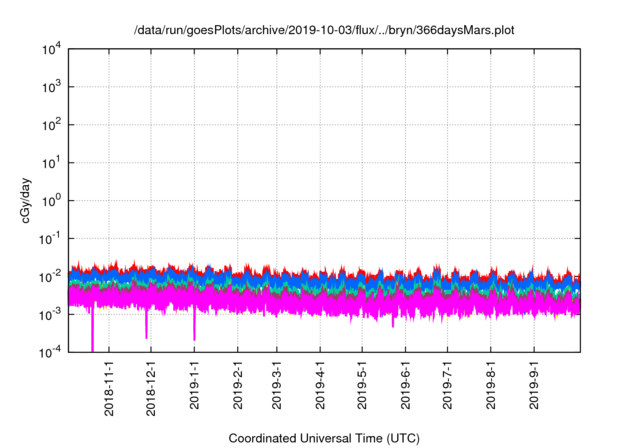
Task: Click the magenta dip spike near 2019-1-1
Action: point(194,330)
